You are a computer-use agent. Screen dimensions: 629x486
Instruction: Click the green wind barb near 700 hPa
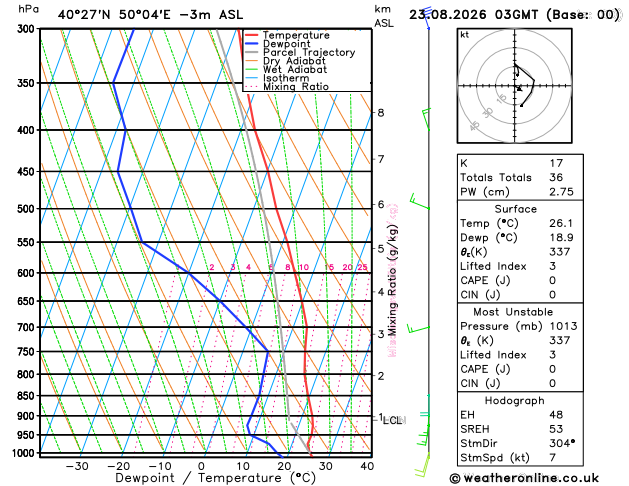point(418,328)
